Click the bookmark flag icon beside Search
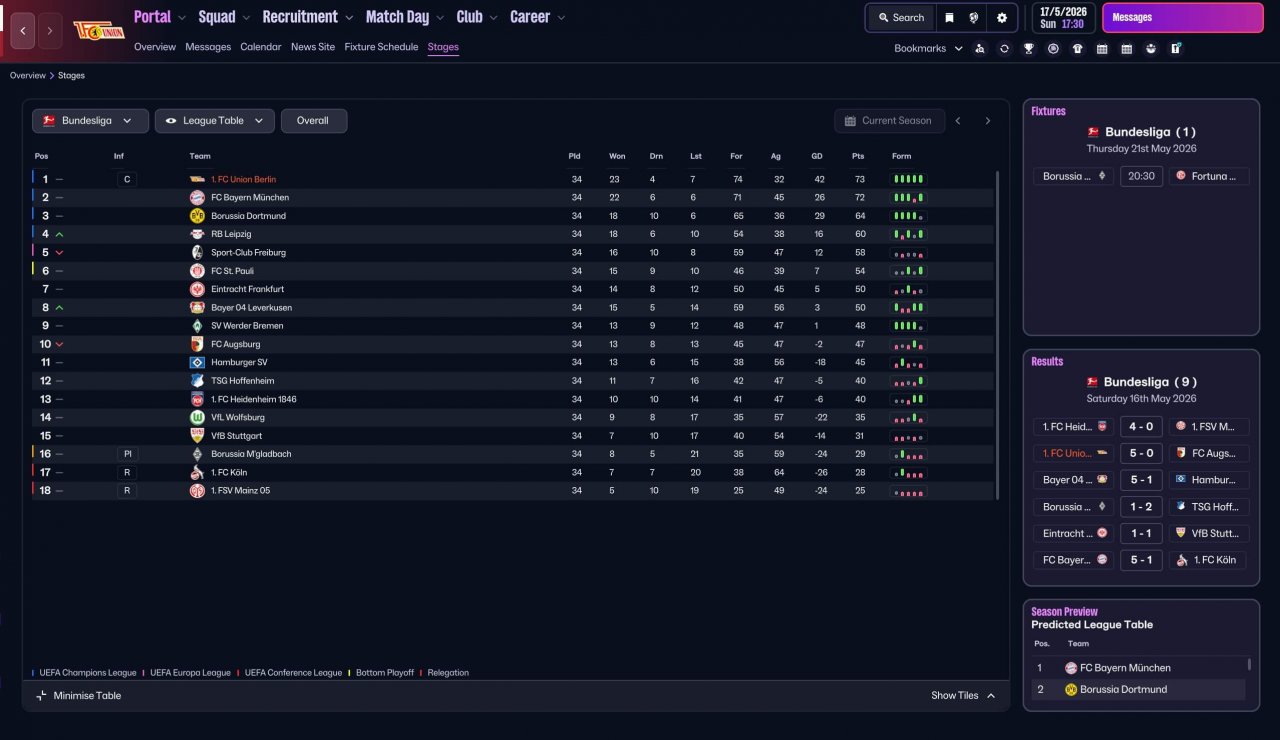The height and width of the screenshot is (740, 1280). point(949,17)
